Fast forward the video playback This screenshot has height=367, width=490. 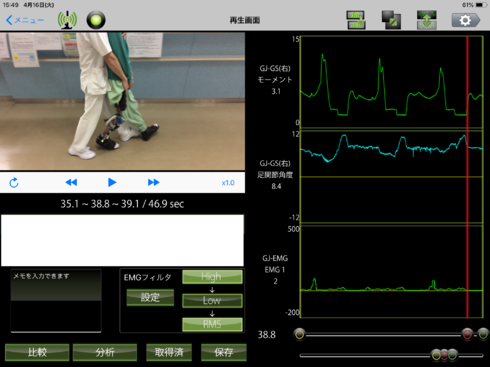153,182
